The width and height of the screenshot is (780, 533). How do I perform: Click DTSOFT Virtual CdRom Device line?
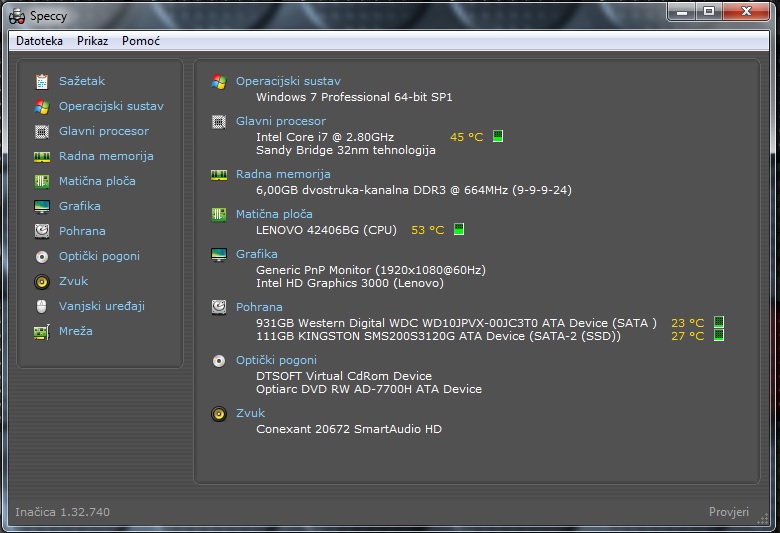click(x=344, y=376)
